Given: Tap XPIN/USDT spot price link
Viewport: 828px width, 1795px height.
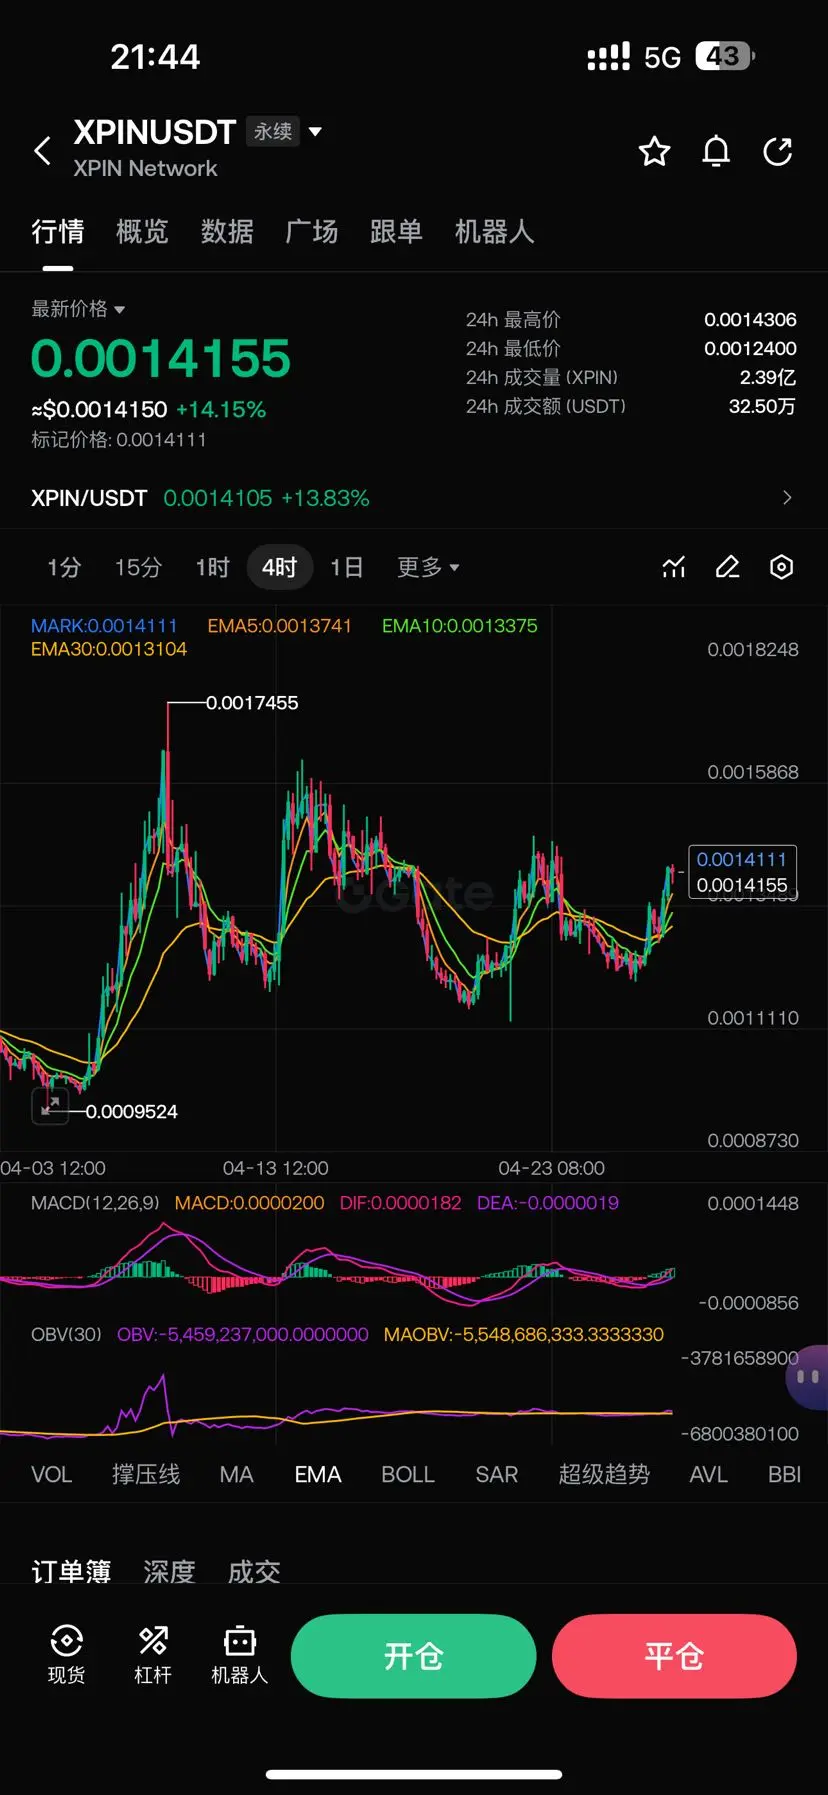Looking at the screenshot, I should [x=200, y=498].
